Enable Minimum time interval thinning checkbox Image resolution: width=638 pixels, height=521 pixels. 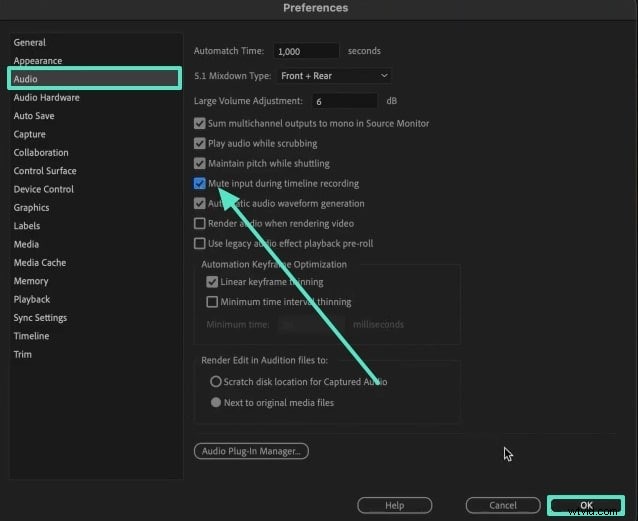[212, 302]
